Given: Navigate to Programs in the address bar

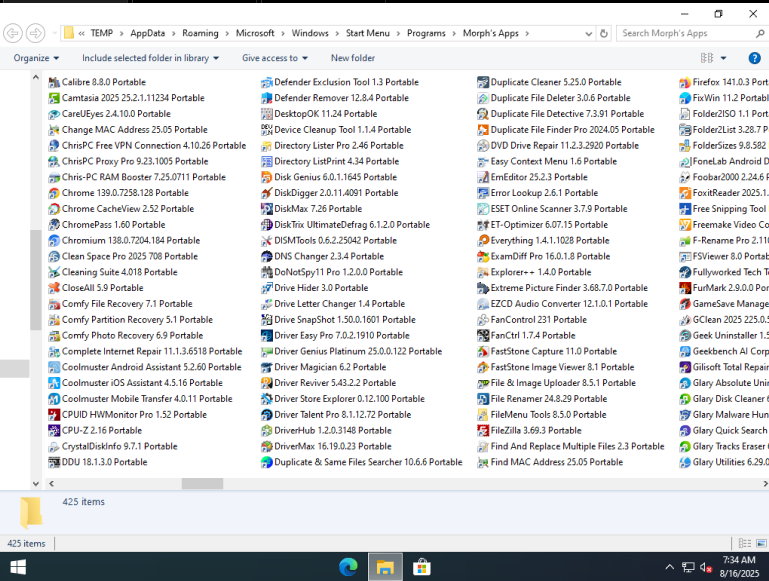Looking at the screenshot, I should 426,33.
